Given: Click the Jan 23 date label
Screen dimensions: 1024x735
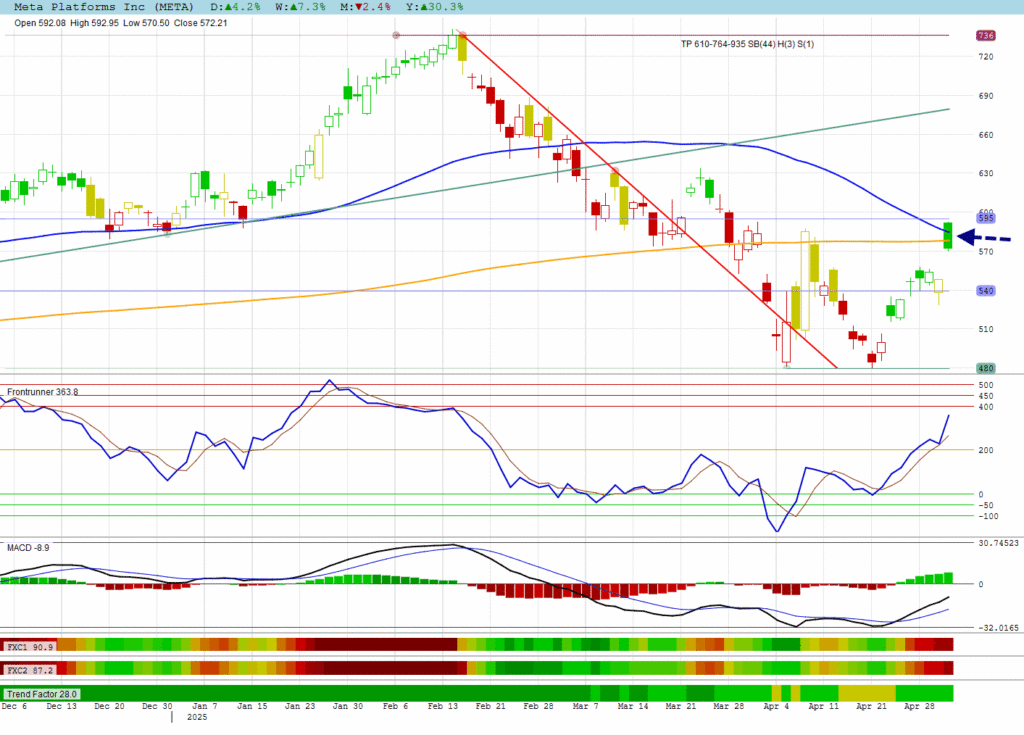Looking at the screenshot, I should [300, 706].
